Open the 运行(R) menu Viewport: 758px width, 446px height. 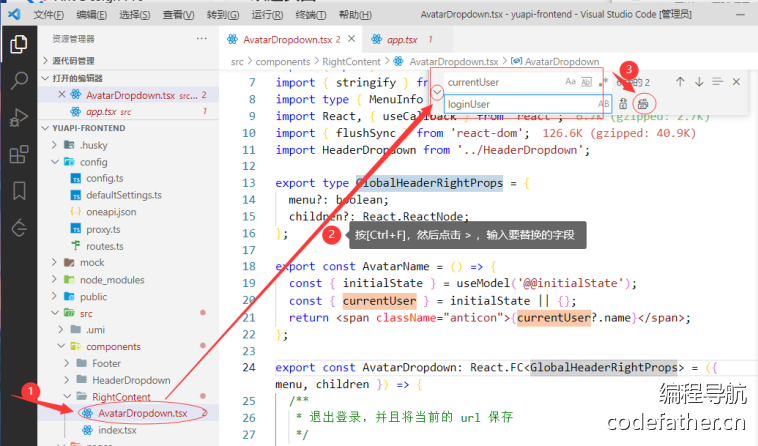tap(267, 14)
